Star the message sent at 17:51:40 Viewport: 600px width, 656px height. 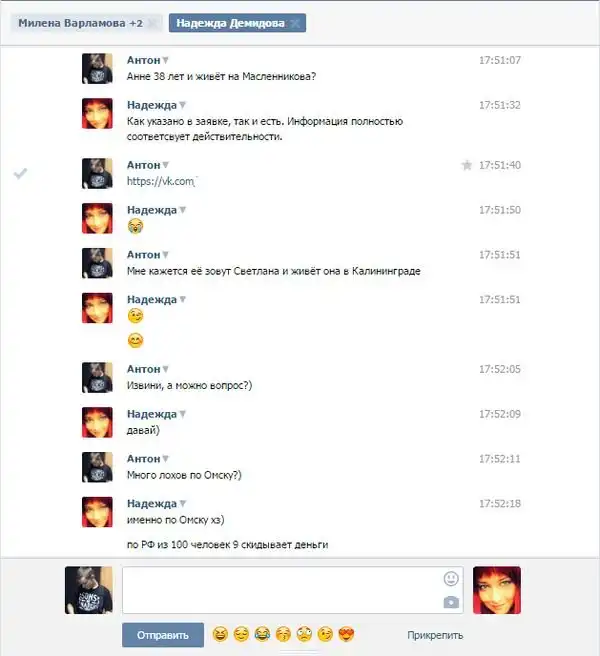[467, 165]
